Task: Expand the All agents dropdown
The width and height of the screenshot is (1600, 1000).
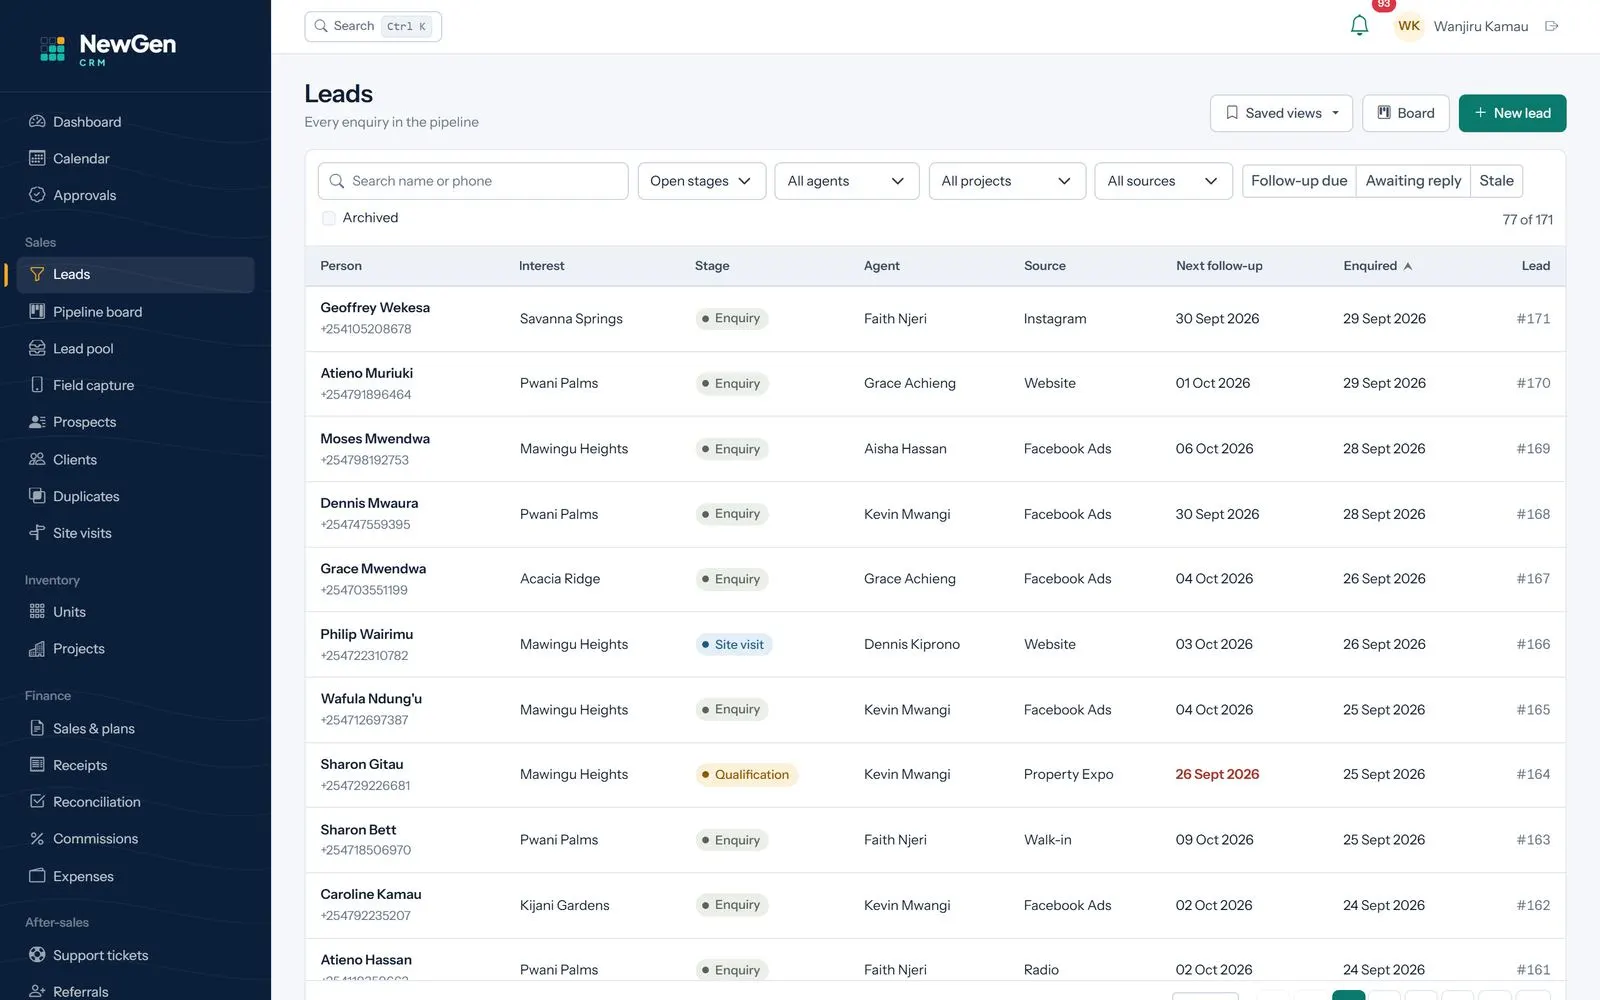Action: click(x=846, y=181)
